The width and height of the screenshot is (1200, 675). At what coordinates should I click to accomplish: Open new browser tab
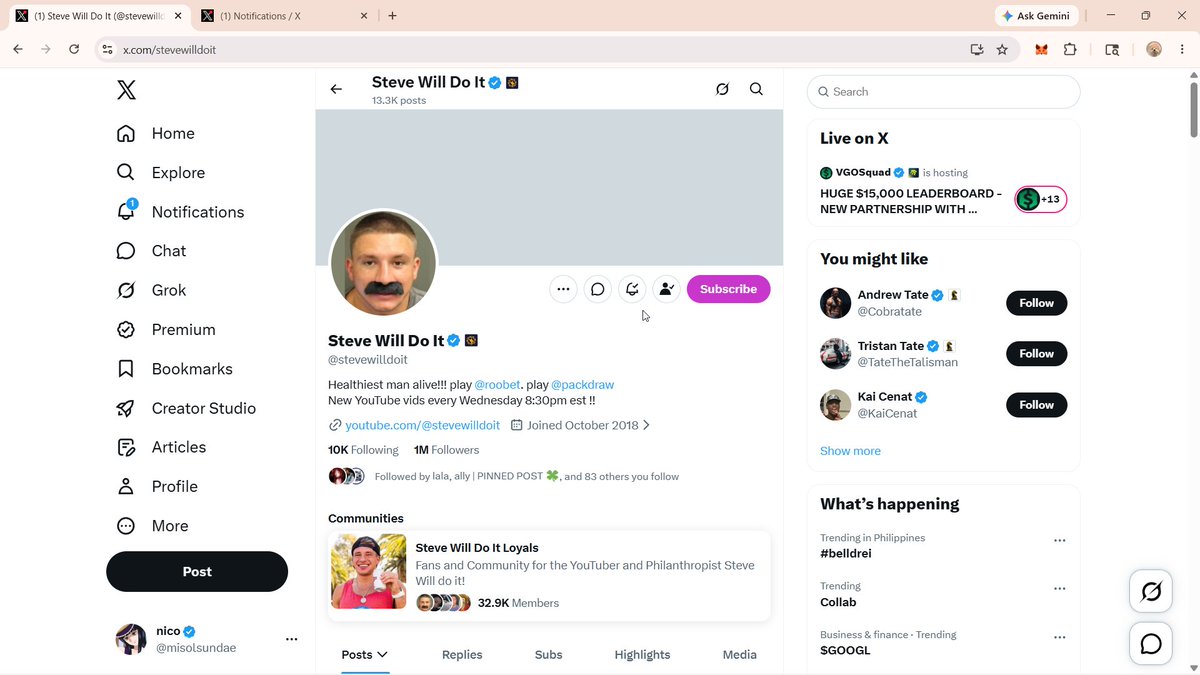click(392, 16)
